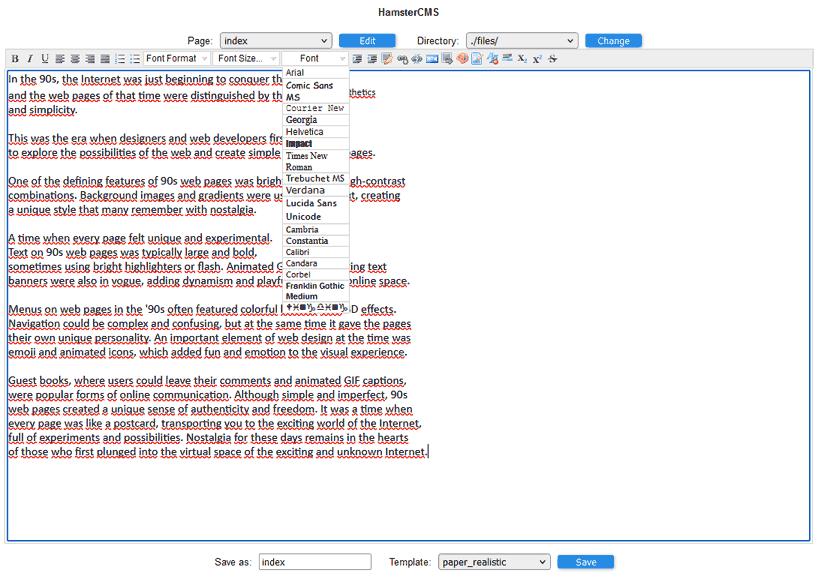The height and width of the screenshot is (576, 818).
Task: Insert a numbered list
Action: 120,59
